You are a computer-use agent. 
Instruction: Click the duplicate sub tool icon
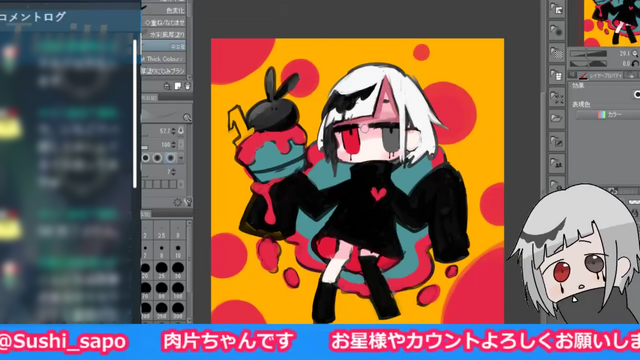click(x=178, y=86)
